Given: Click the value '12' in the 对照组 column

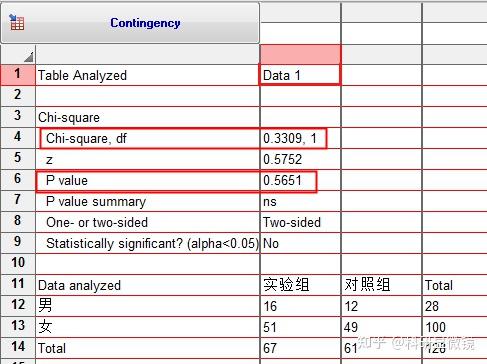Looking at the screenshot, I should click(351, 306).
